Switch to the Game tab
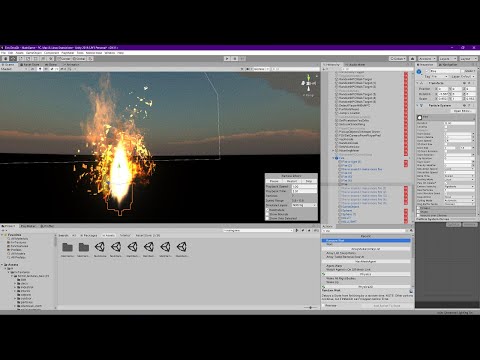480x360 pixels. pyautogui.click(x=52, y=65)
